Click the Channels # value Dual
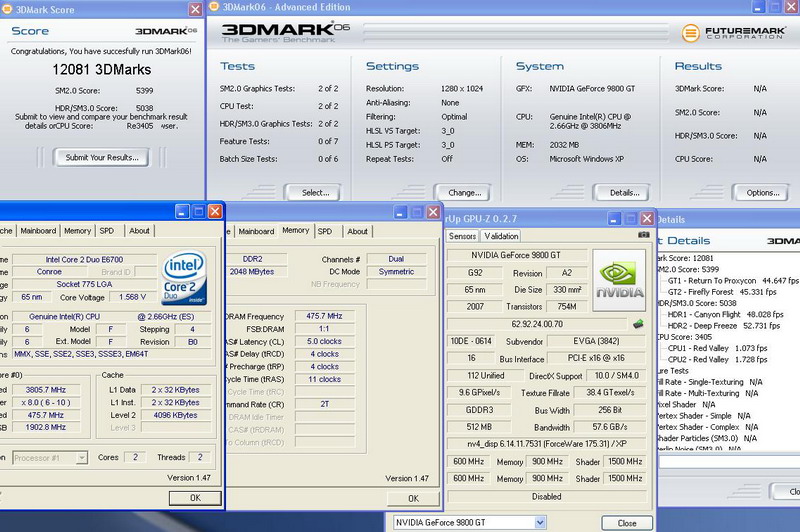The image size is (800, 532). pyautogui.click(x=396, y=259)
